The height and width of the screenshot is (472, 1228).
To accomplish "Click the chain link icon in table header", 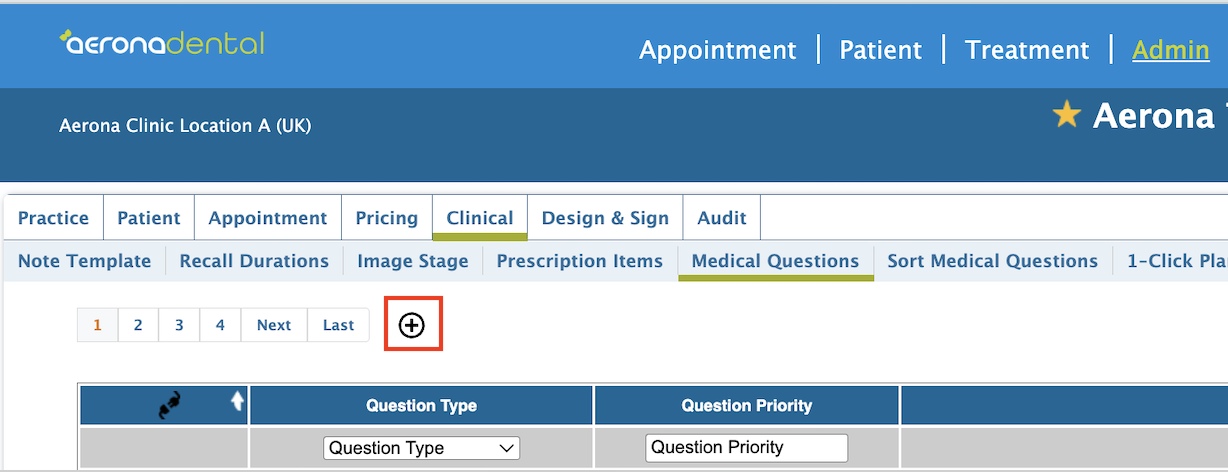I will 171,406.
